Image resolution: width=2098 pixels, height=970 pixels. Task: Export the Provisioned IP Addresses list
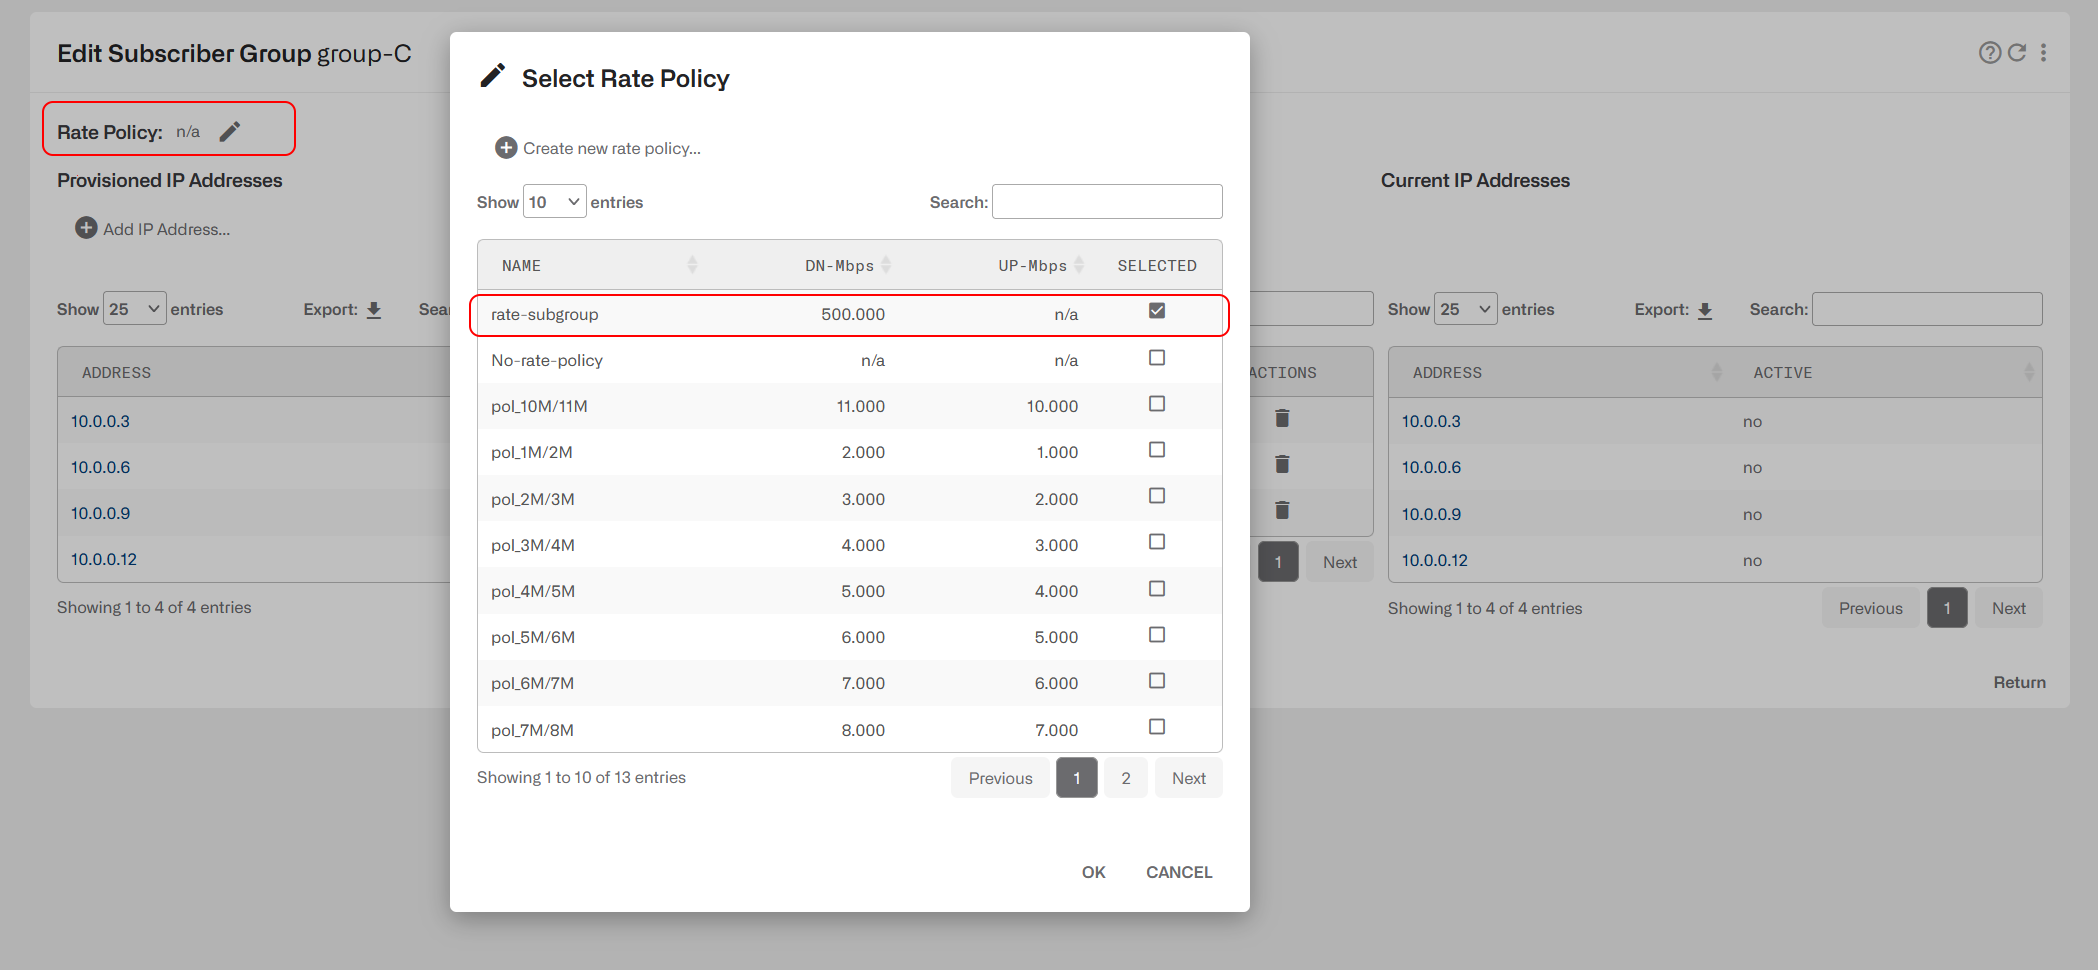tap(374, 310)
